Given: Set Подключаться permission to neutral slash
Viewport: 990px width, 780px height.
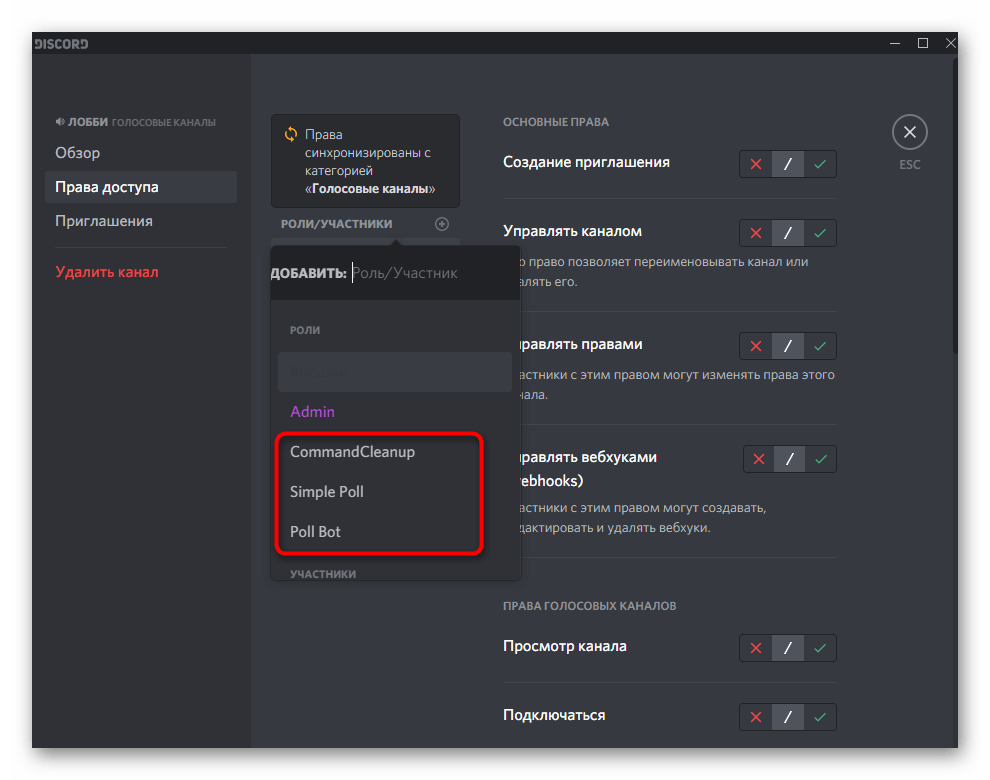Looking at the screenshot, I should 787,717.
